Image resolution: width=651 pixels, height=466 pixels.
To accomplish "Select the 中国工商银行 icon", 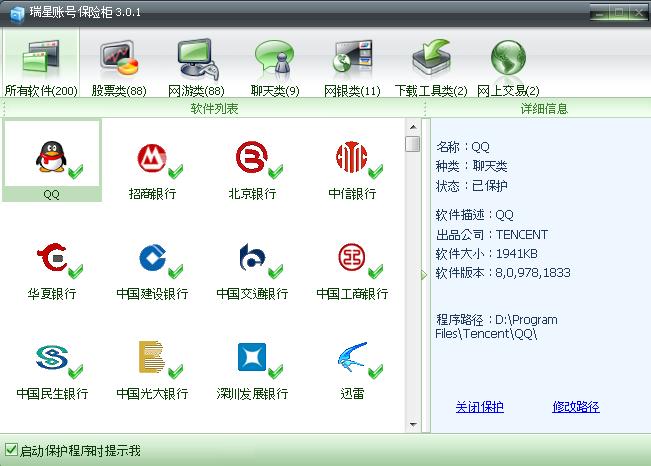I will (x=352, y=257).
